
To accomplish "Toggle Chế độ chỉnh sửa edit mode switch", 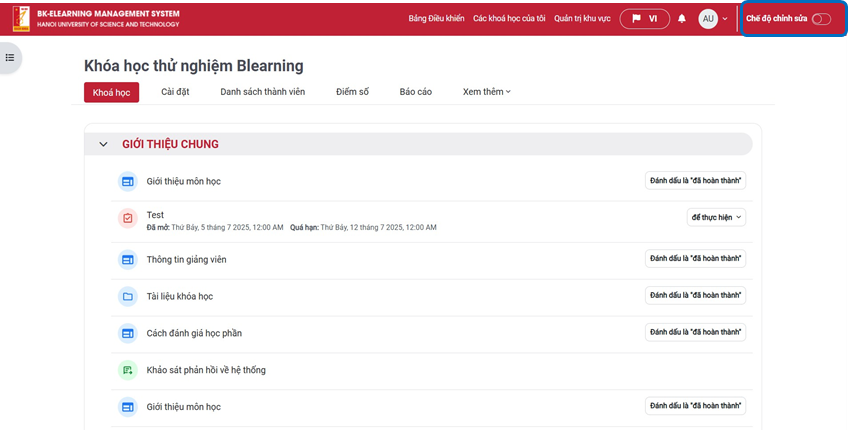I will (821, 19).
